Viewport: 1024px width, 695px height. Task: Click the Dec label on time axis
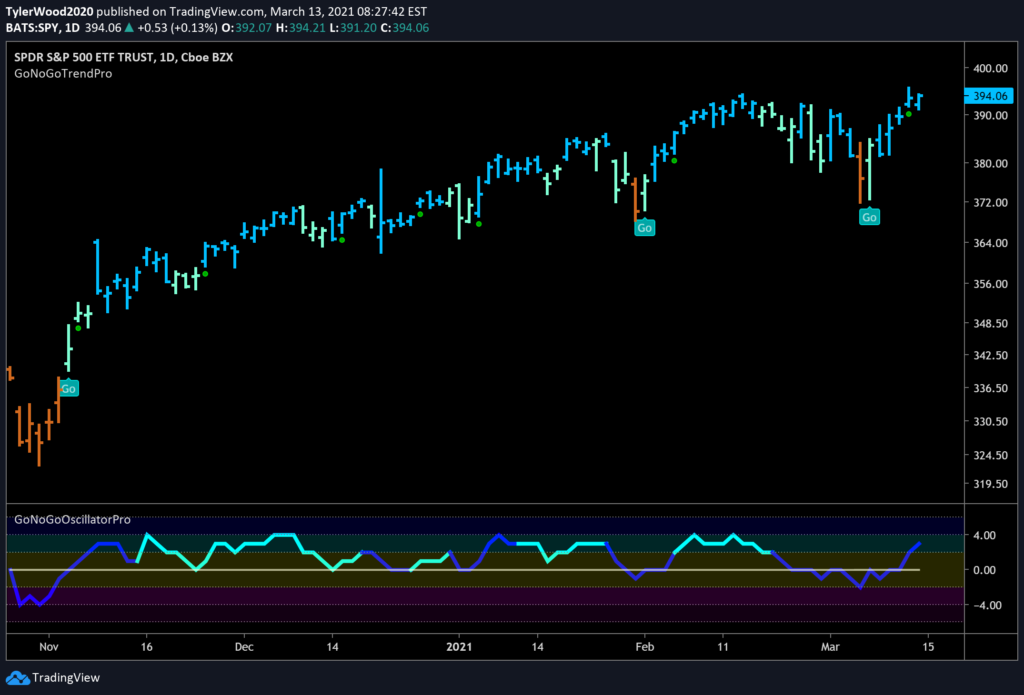click(x=244, y=647)
